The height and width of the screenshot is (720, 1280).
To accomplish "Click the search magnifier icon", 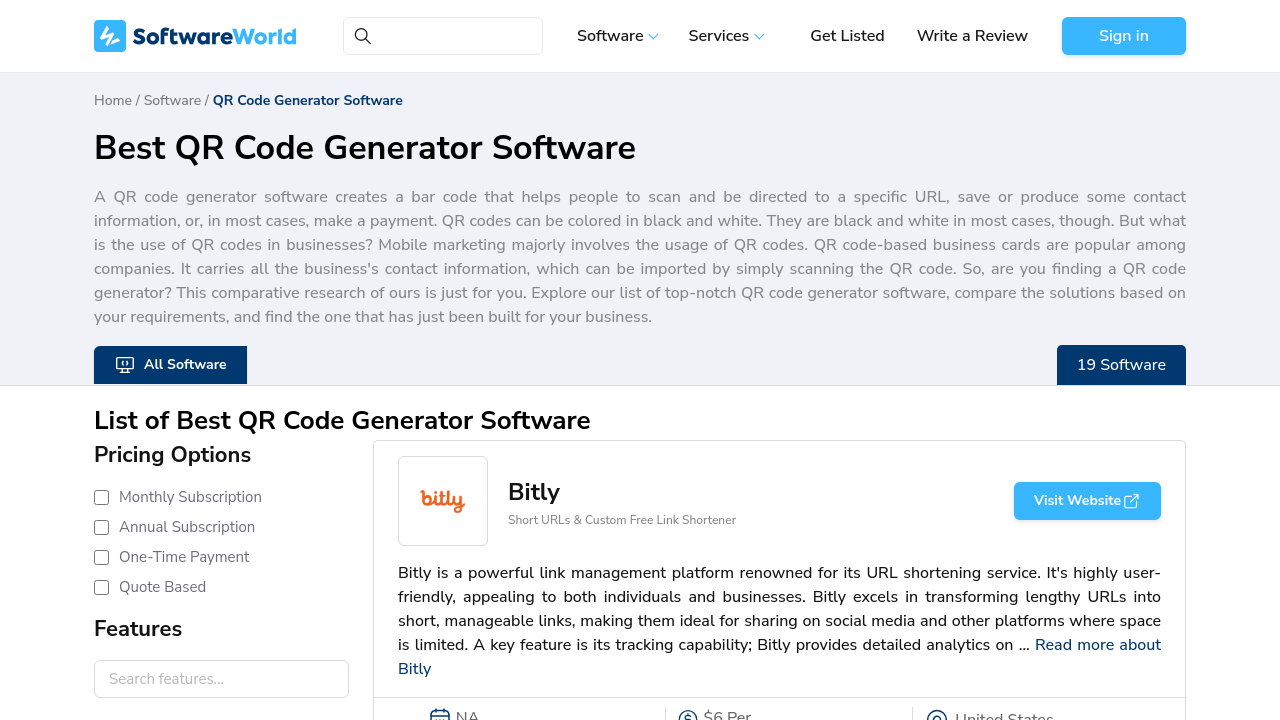I will (363, 36).
